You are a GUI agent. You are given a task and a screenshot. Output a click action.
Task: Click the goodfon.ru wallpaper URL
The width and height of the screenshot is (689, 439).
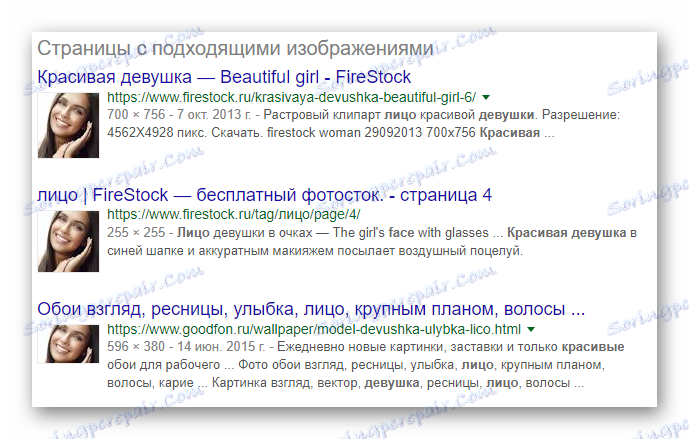click(314, 329)
